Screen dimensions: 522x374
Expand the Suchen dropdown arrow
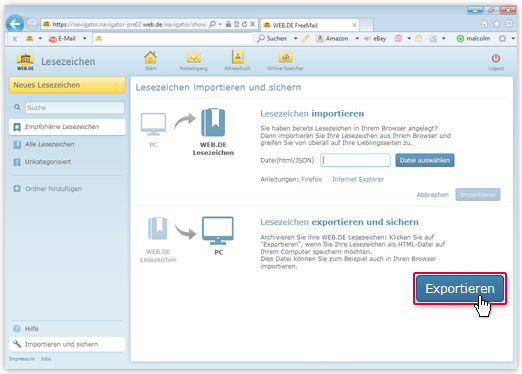(x=295, y=39)
